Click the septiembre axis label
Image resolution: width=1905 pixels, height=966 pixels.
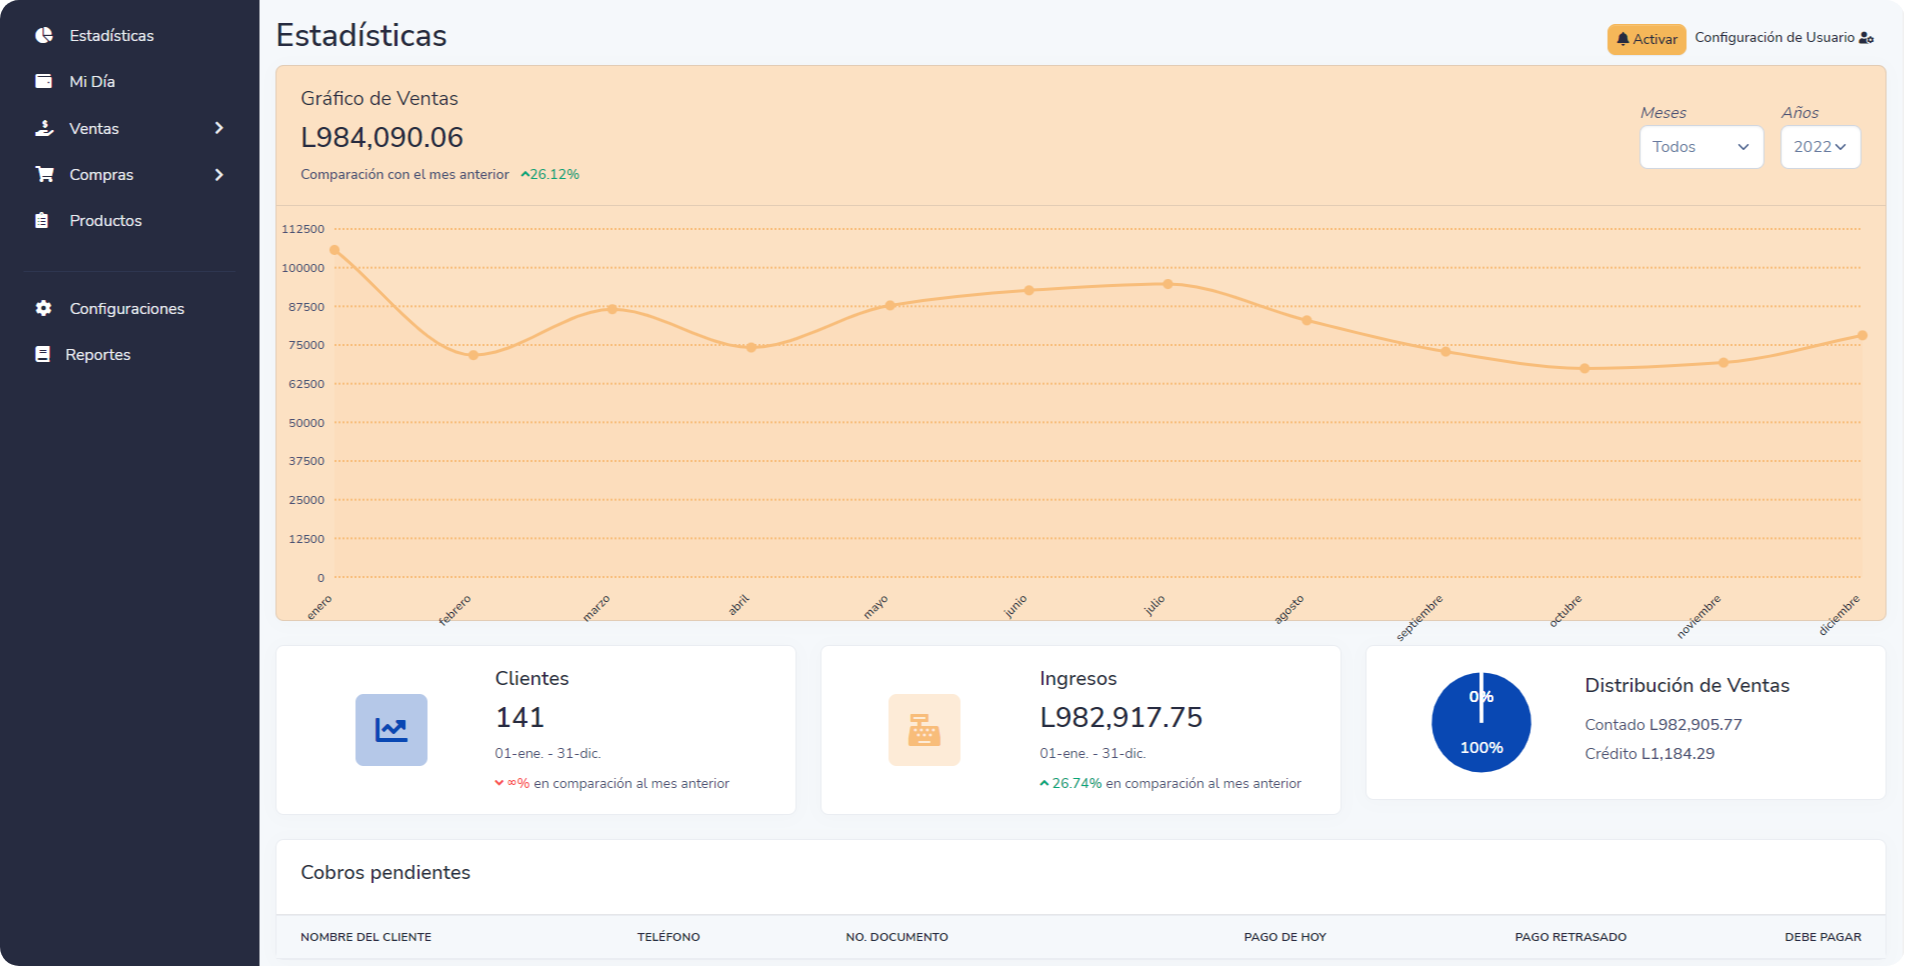click(1420, 618)
